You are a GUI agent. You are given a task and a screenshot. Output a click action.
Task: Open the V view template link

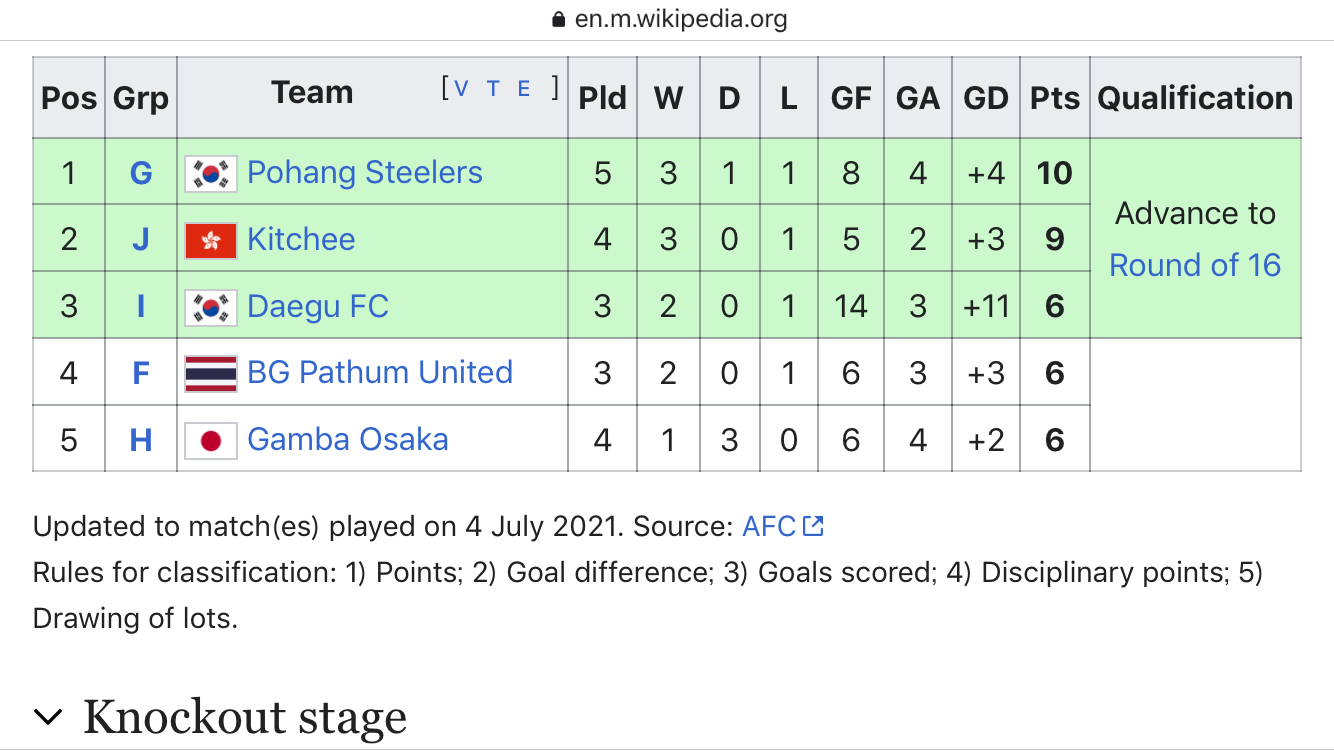pyautogui.click(x=461, y=88)
